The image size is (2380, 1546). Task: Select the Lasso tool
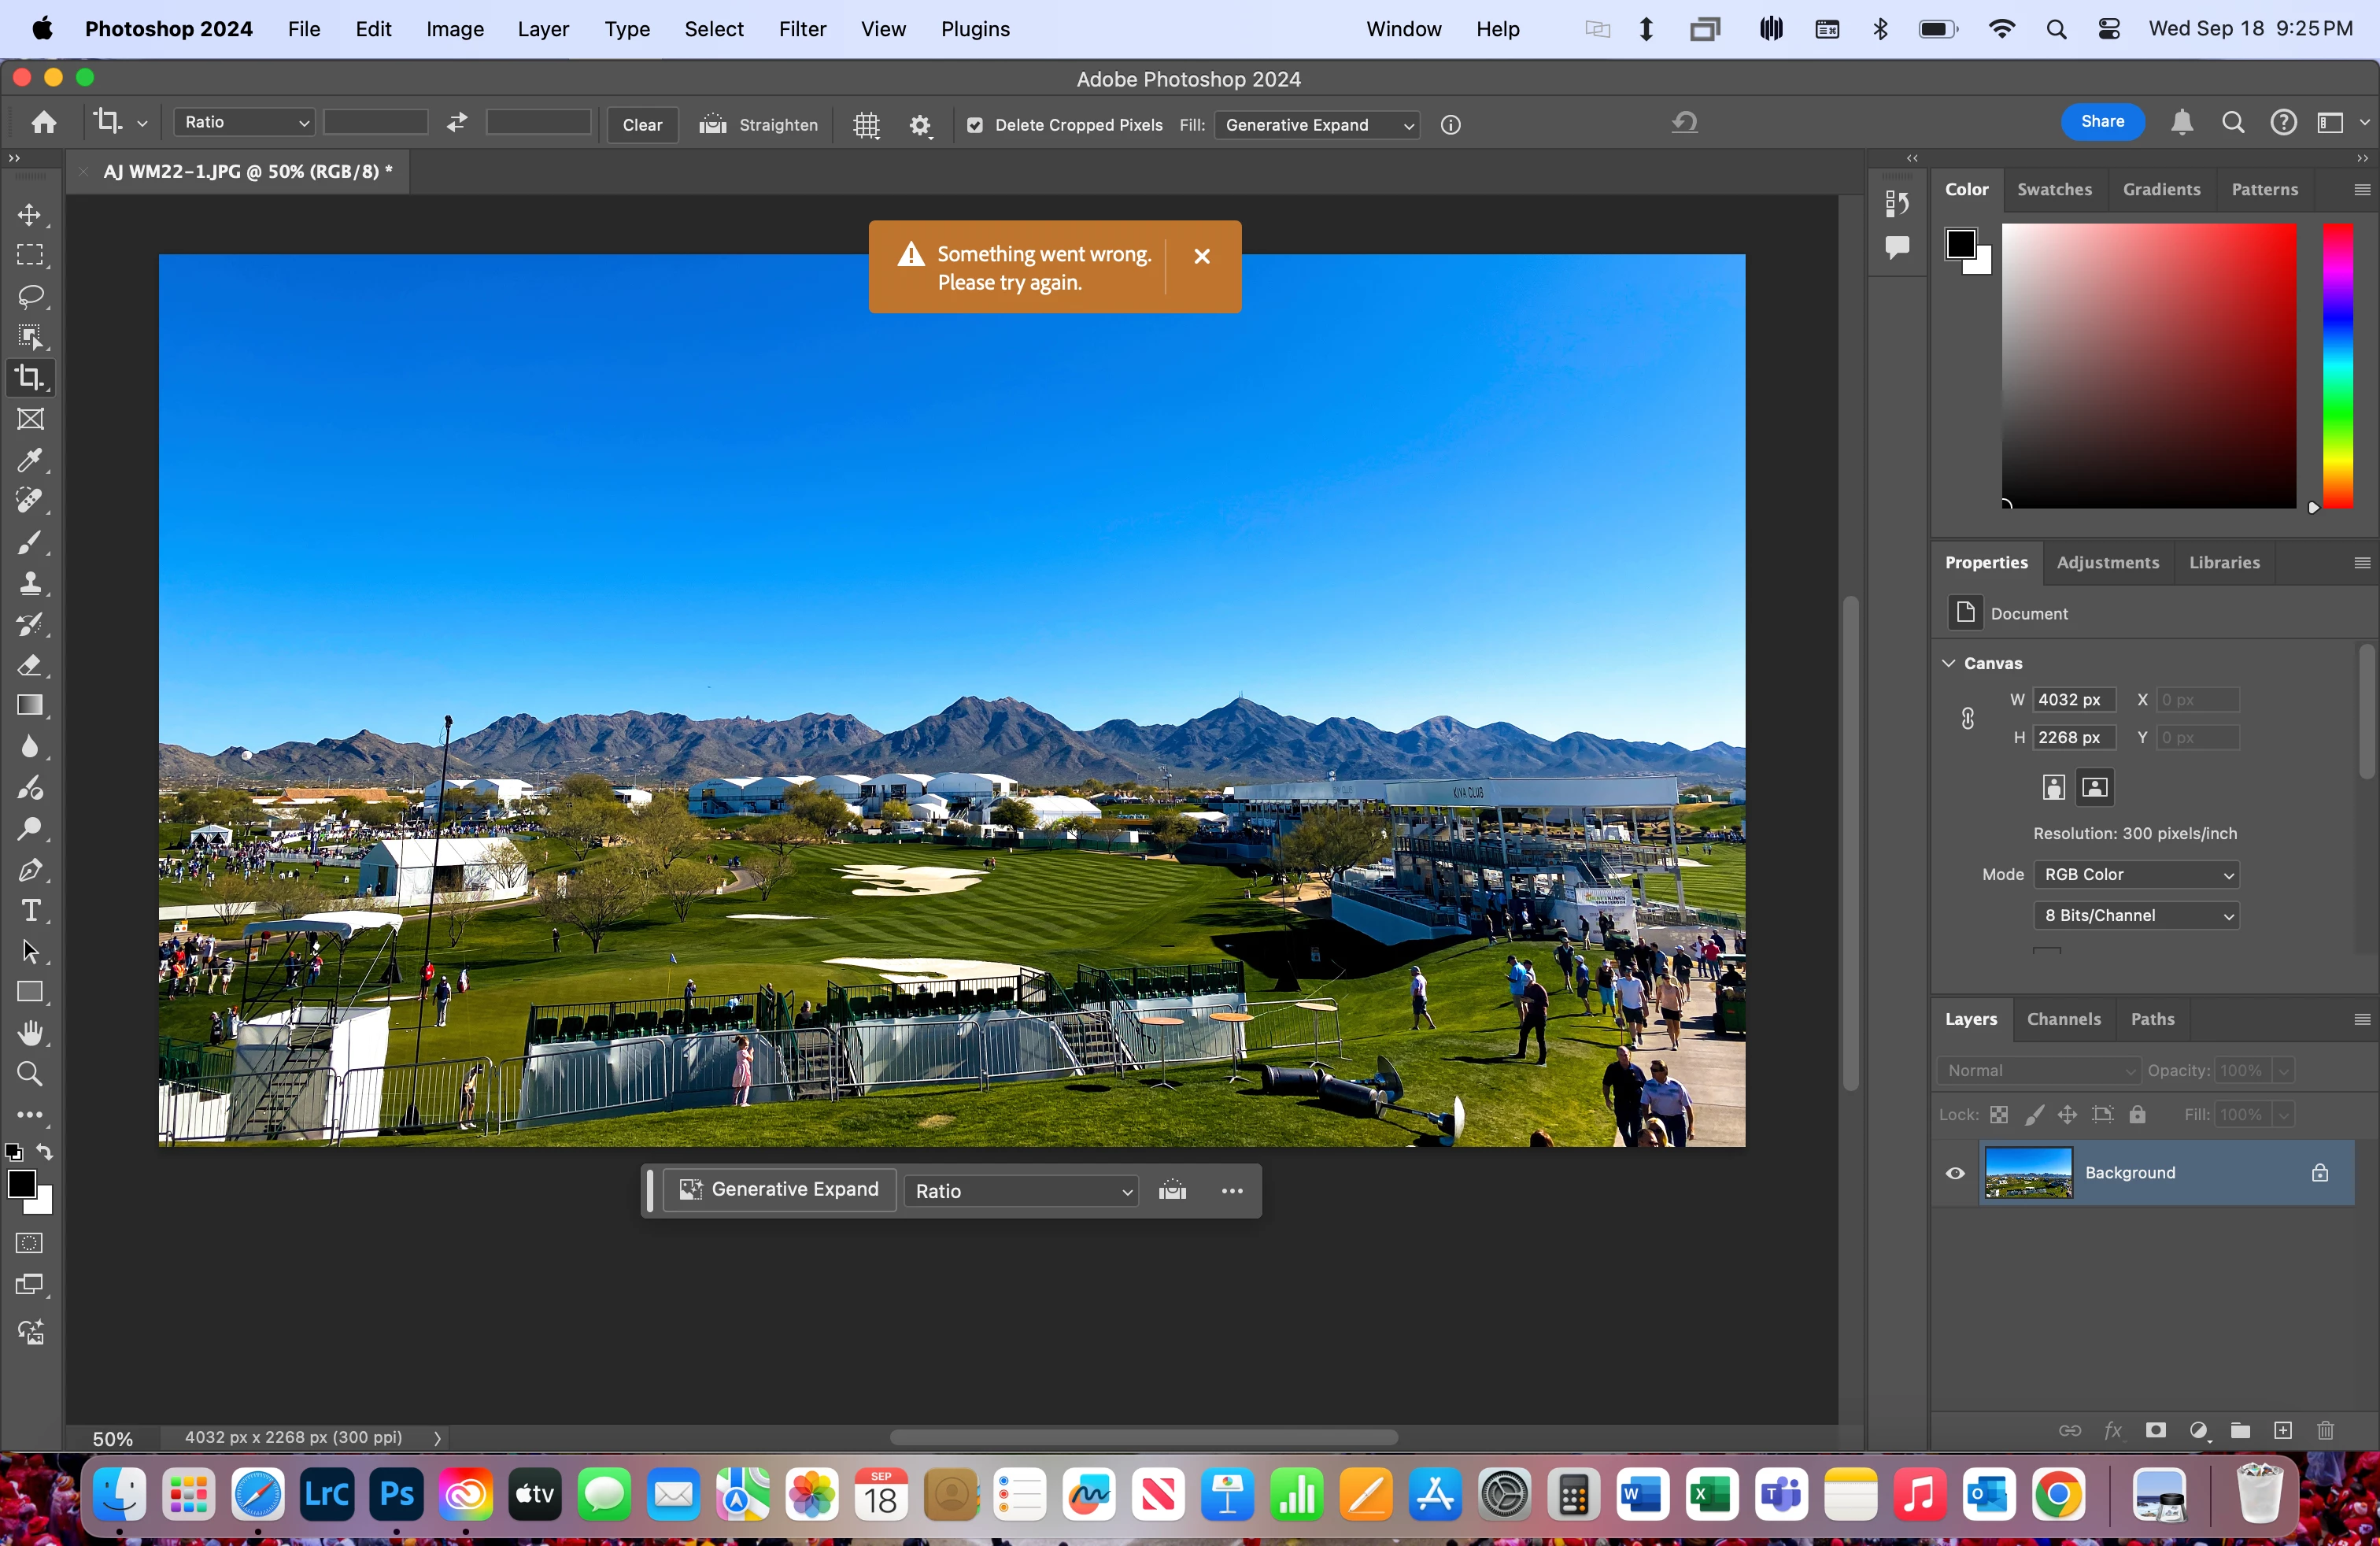tap(30, 296)
